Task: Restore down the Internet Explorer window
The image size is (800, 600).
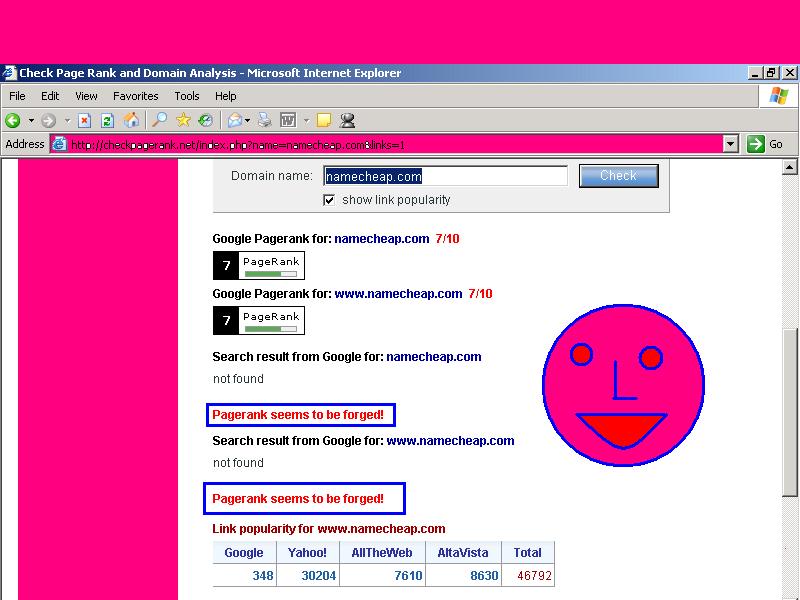Action: tap(771, 73)
